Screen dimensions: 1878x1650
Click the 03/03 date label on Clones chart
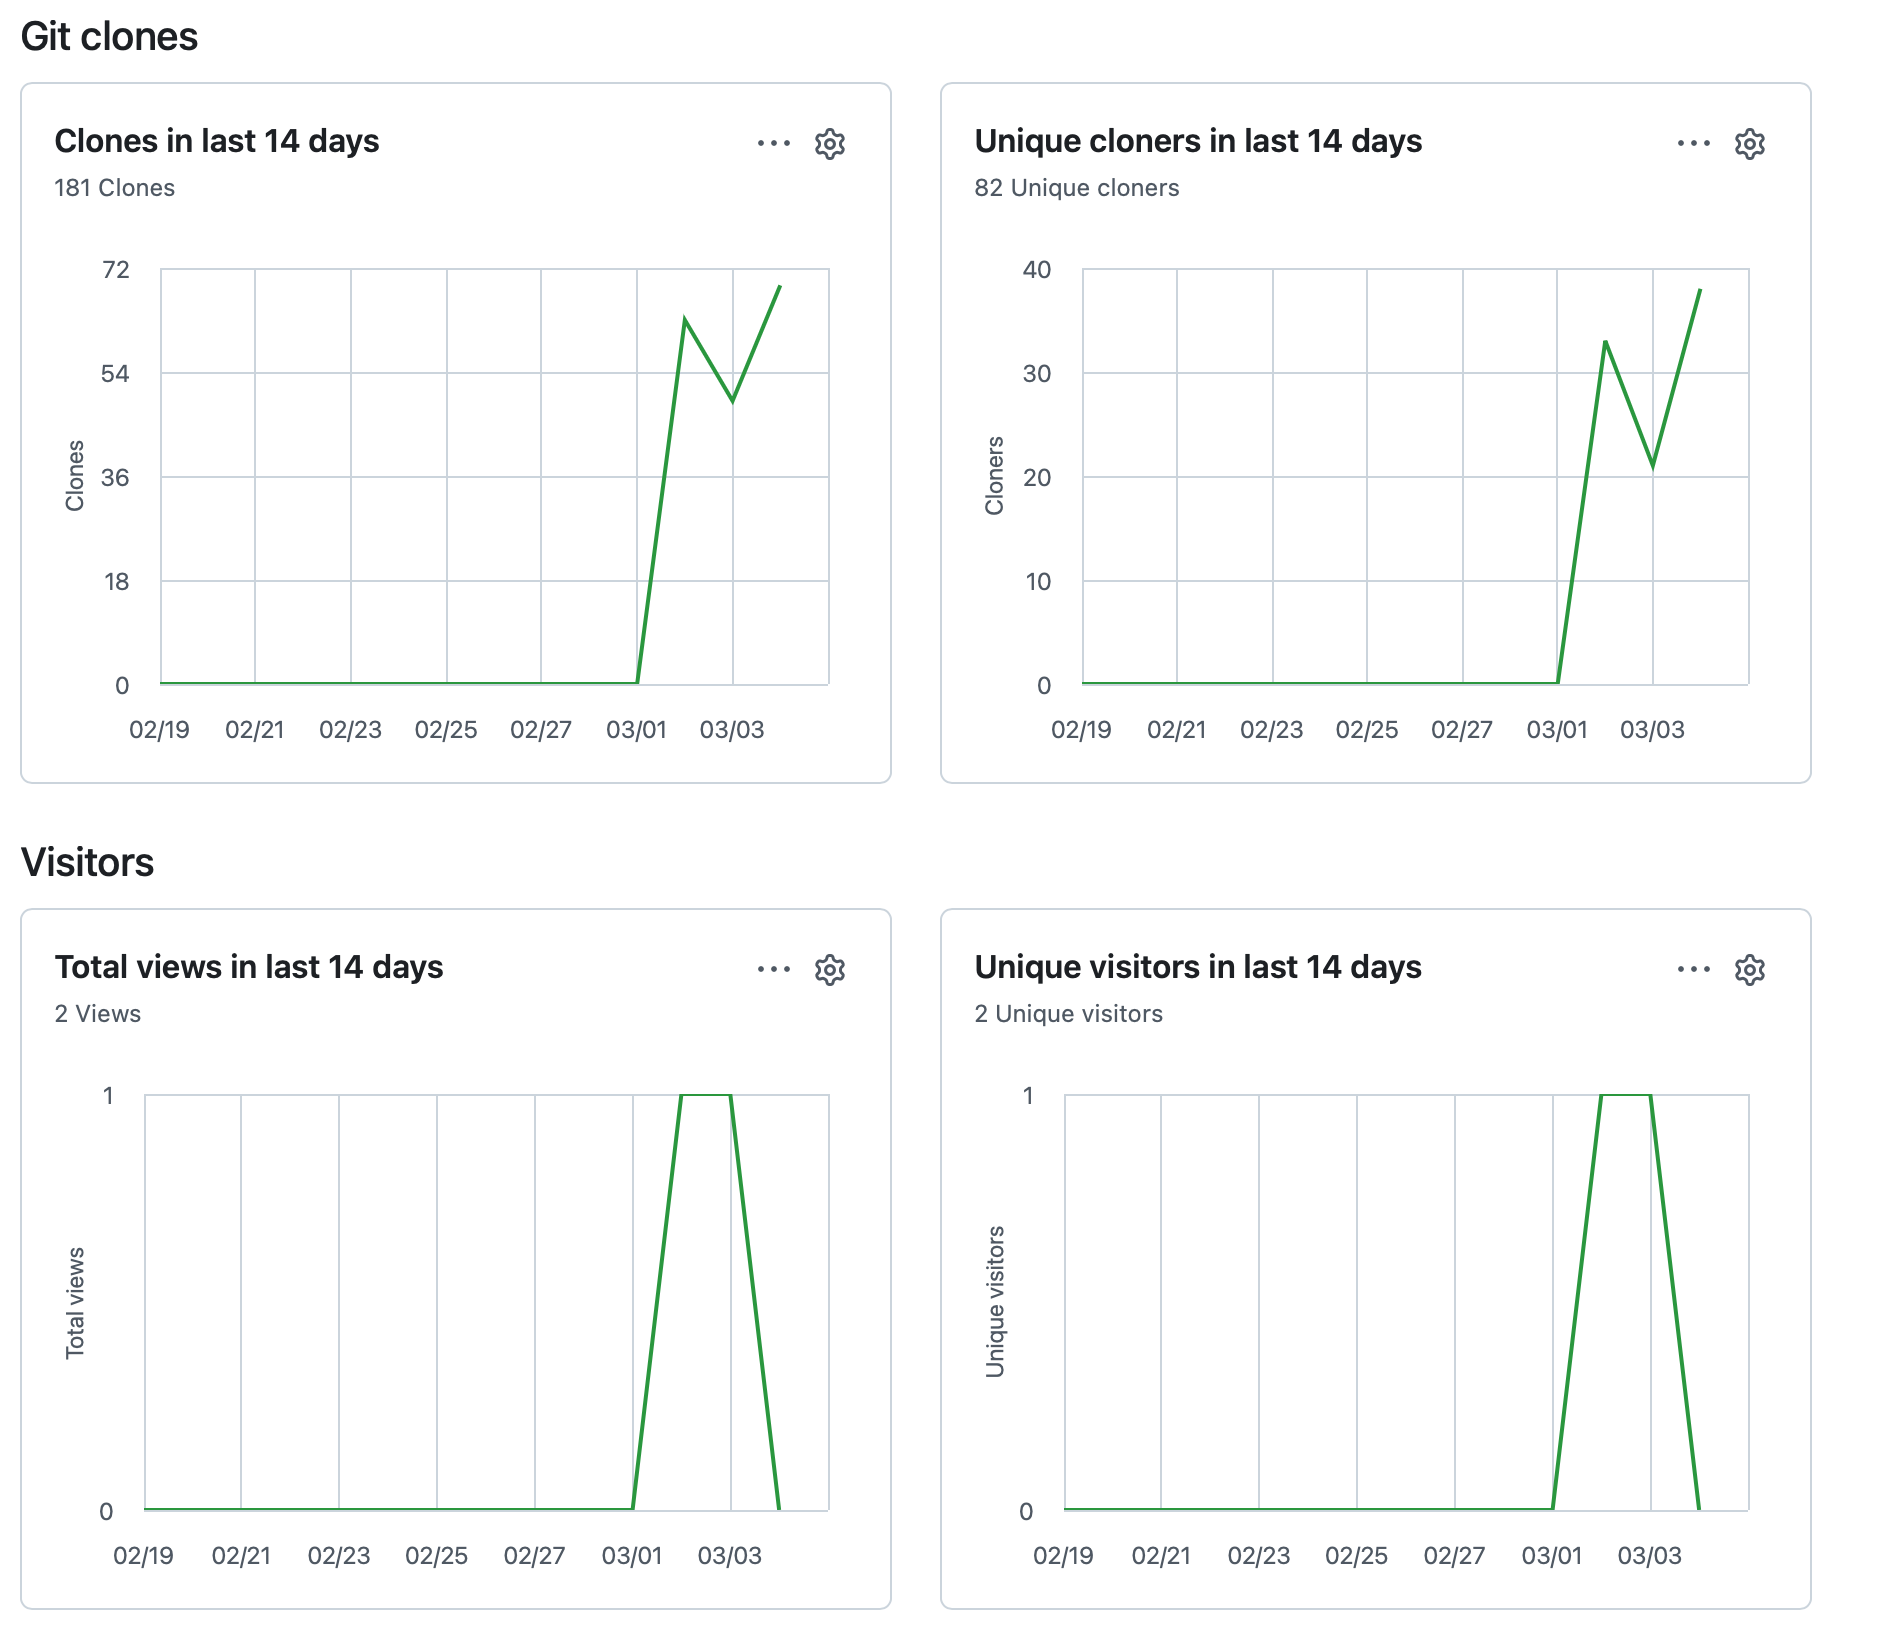[x=732, y=730]
